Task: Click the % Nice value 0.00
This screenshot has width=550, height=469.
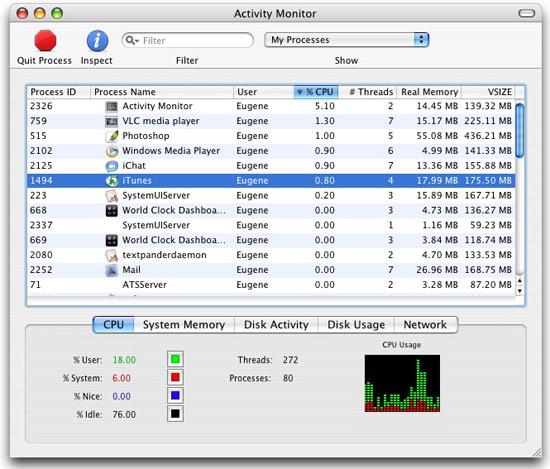Action: point(121,396)
